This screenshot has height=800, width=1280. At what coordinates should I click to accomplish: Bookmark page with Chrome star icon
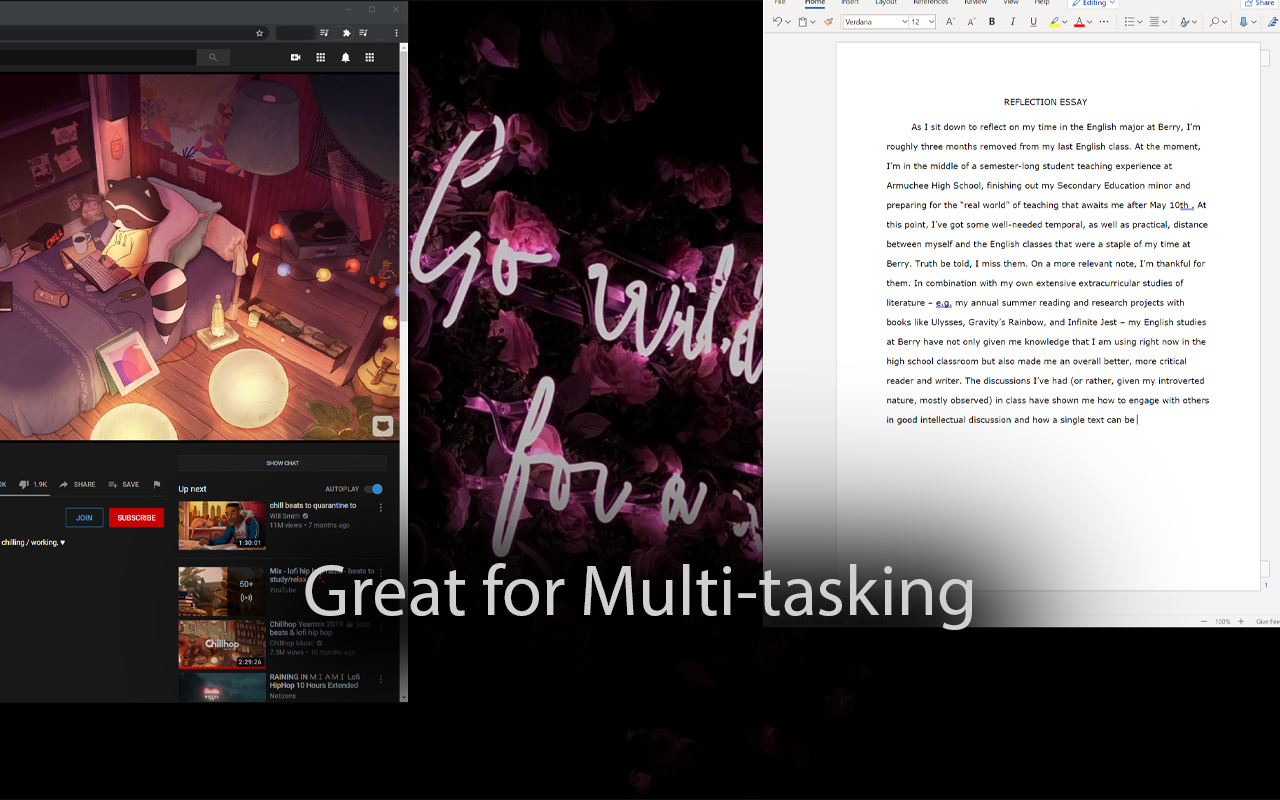click(x=260, y=33)
